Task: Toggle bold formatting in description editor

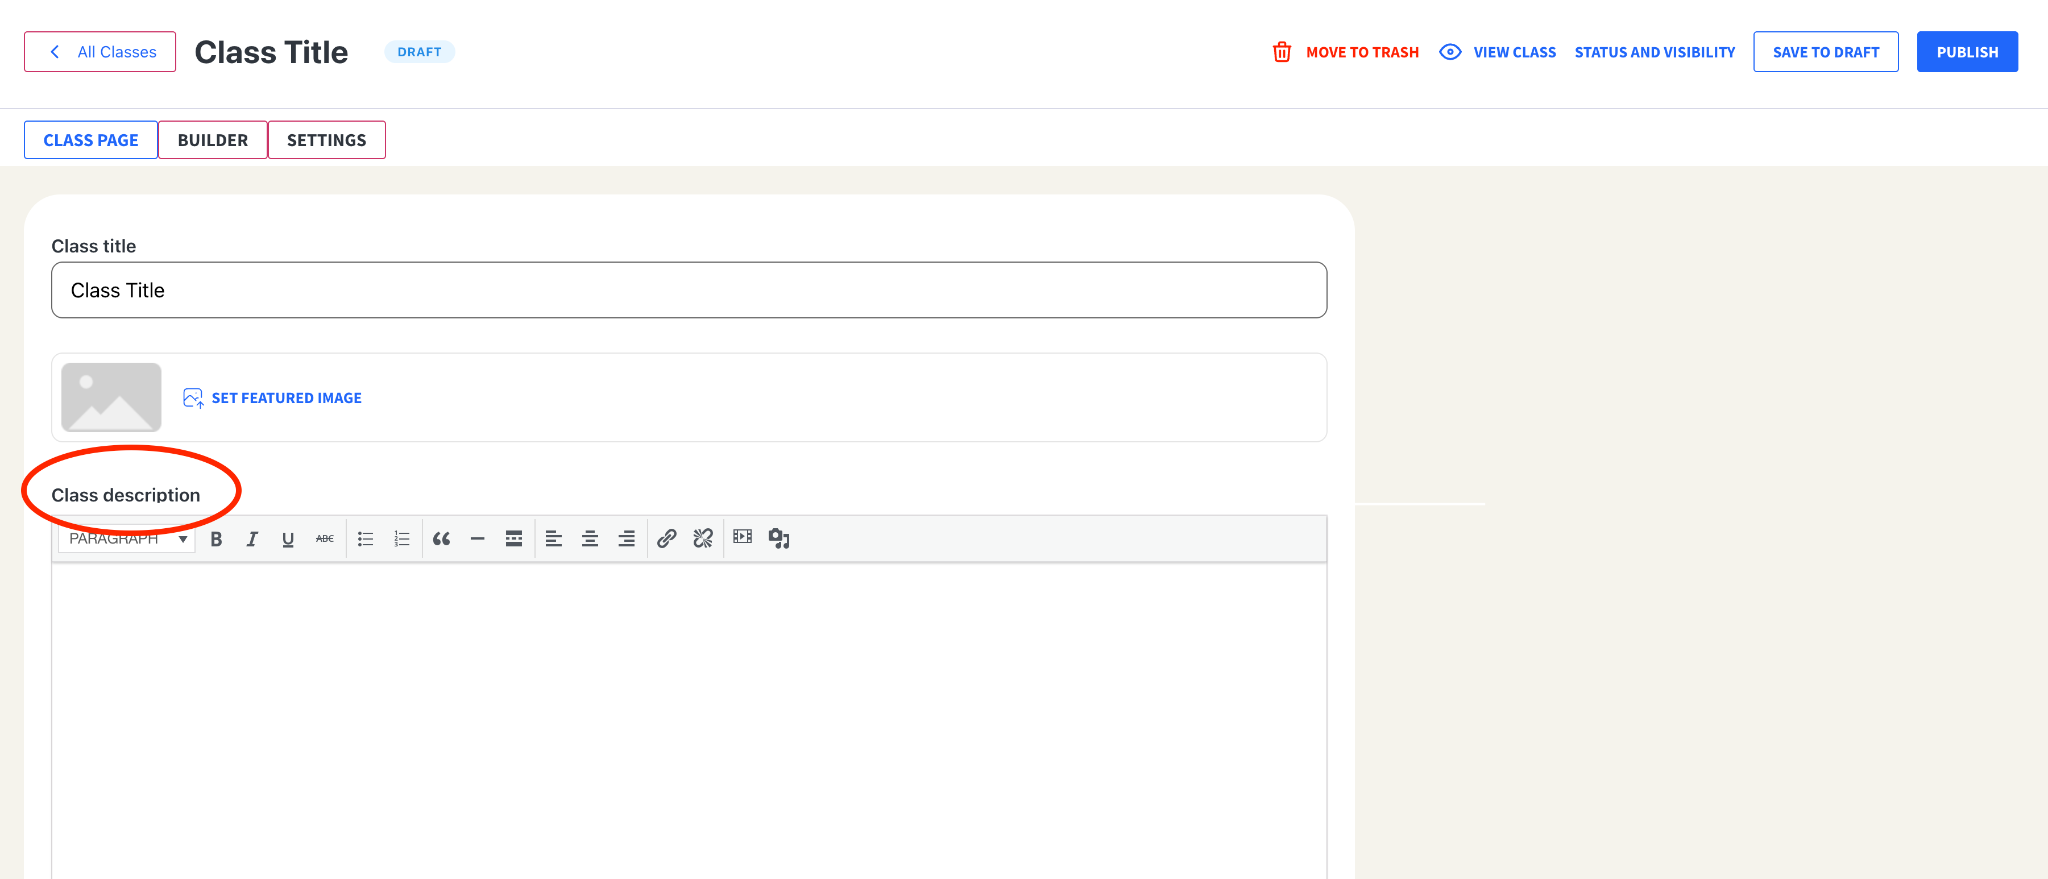Action: pyautogui.click(x=216, y=539)
